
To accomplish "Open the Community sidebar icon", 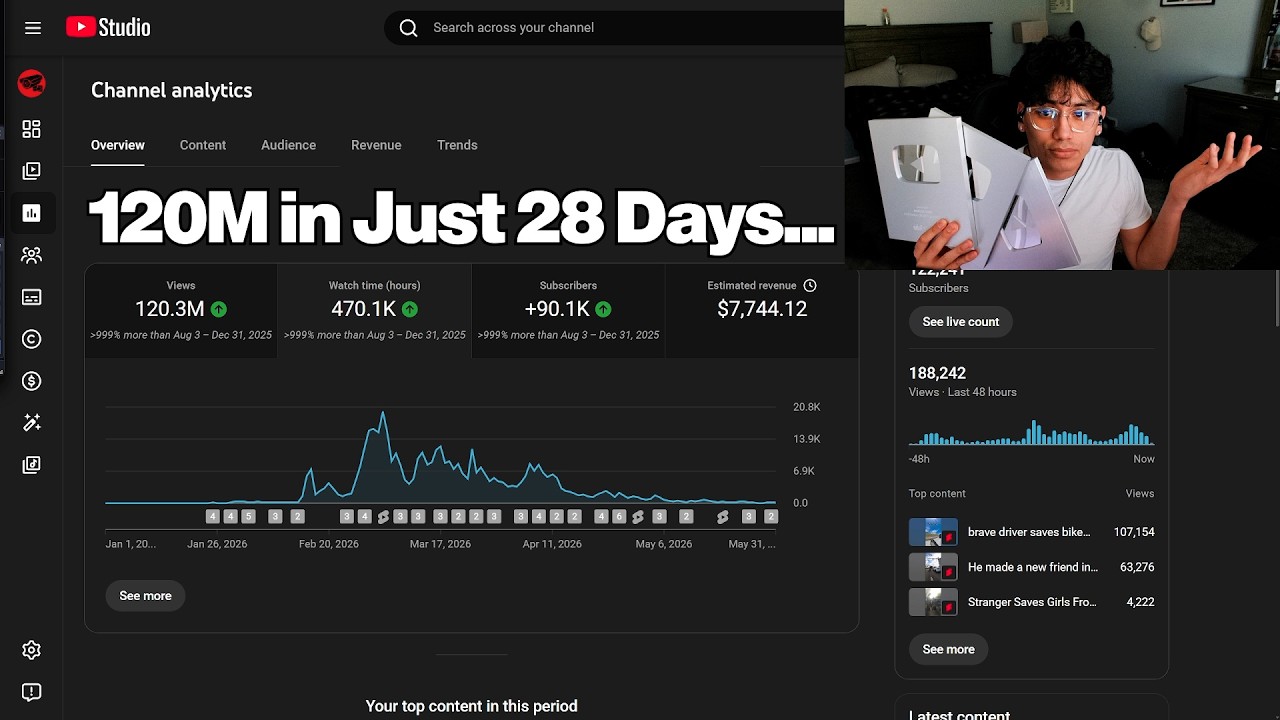I will (x=32, y=255).
